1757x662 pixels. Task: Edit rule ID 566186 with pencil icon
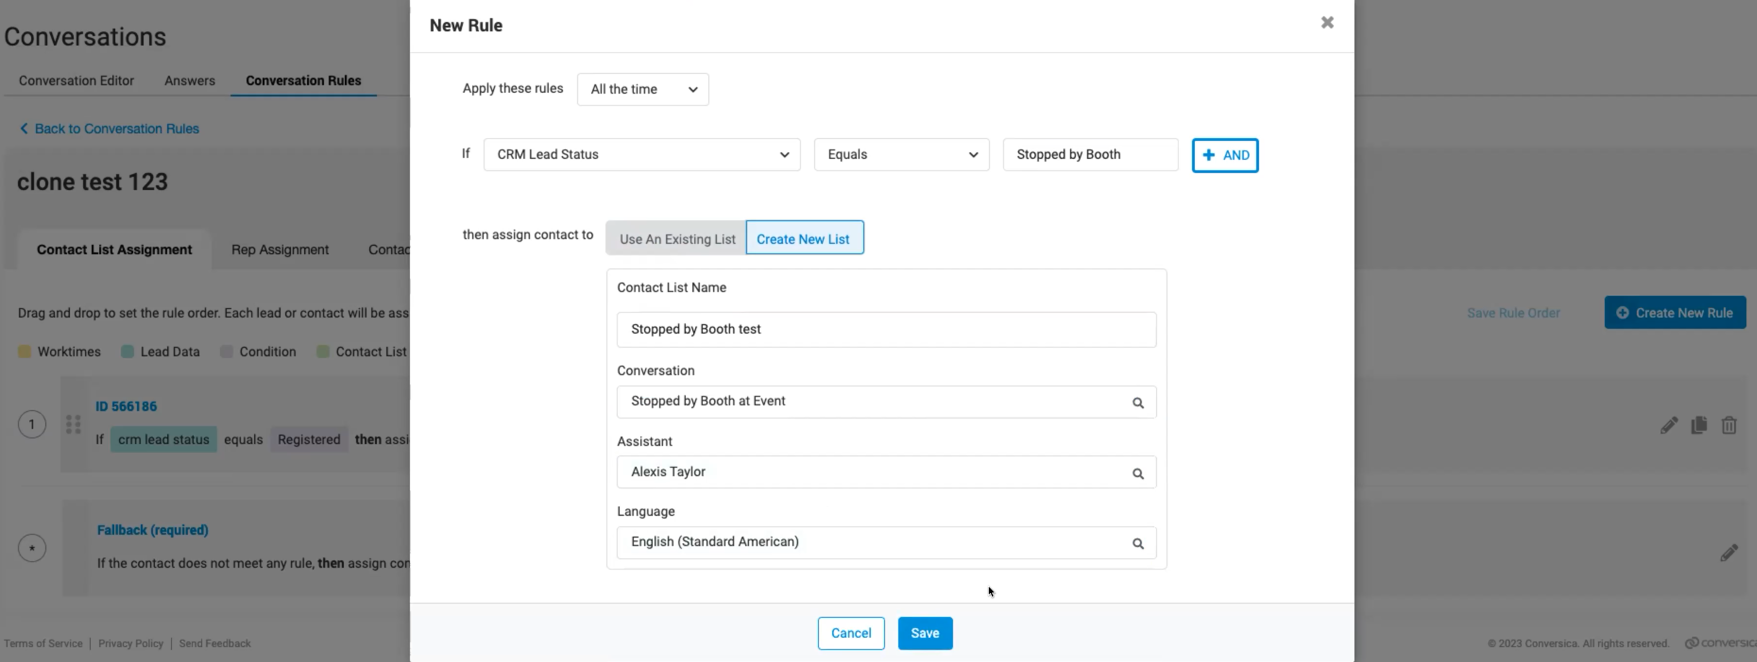pyautogui.click(x=1668, y=426)
